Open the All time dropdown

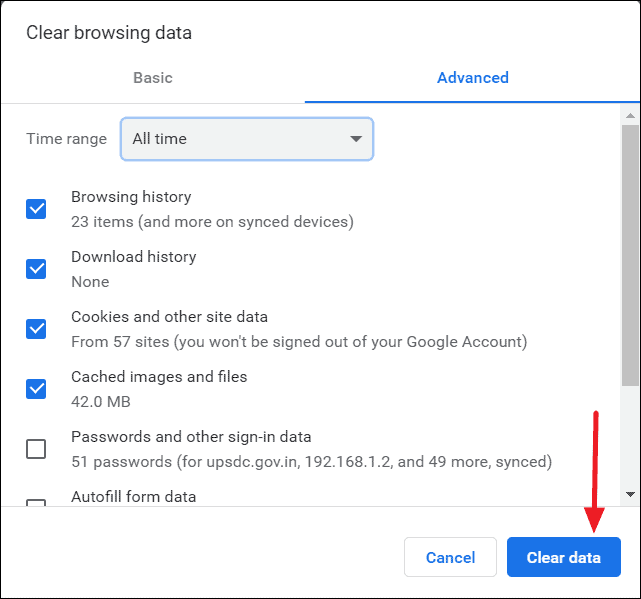247,139
